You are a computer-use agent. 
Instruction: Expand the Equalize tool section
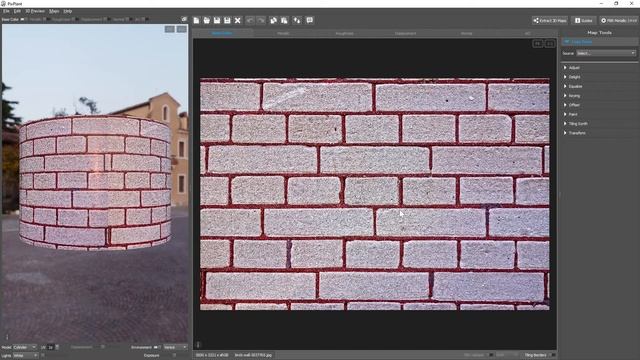599,87
